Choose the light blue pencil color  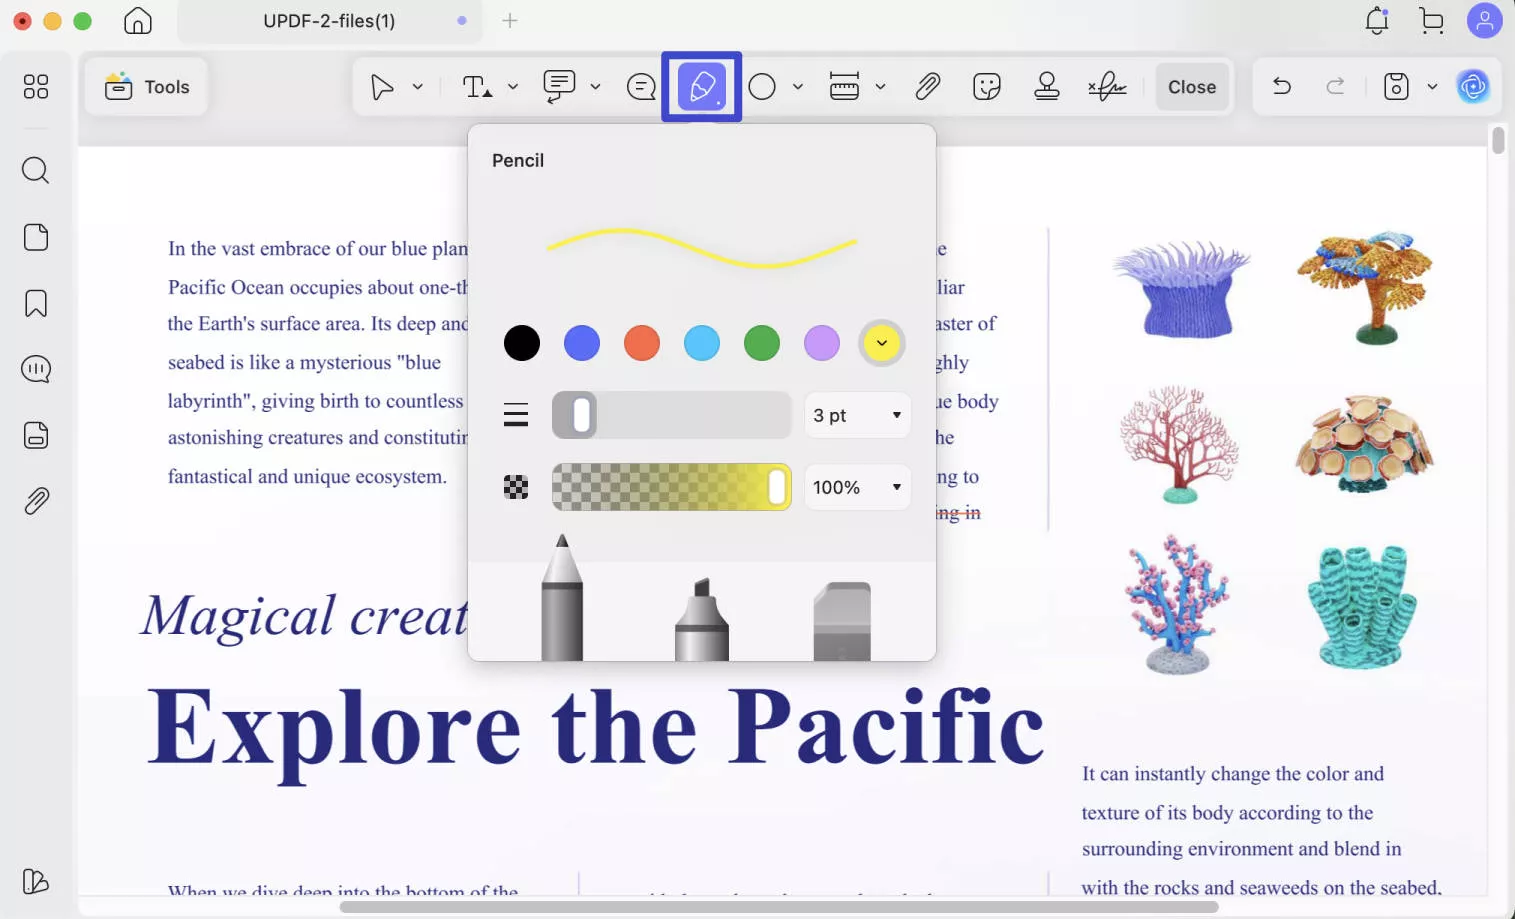(x=702, y=343)
